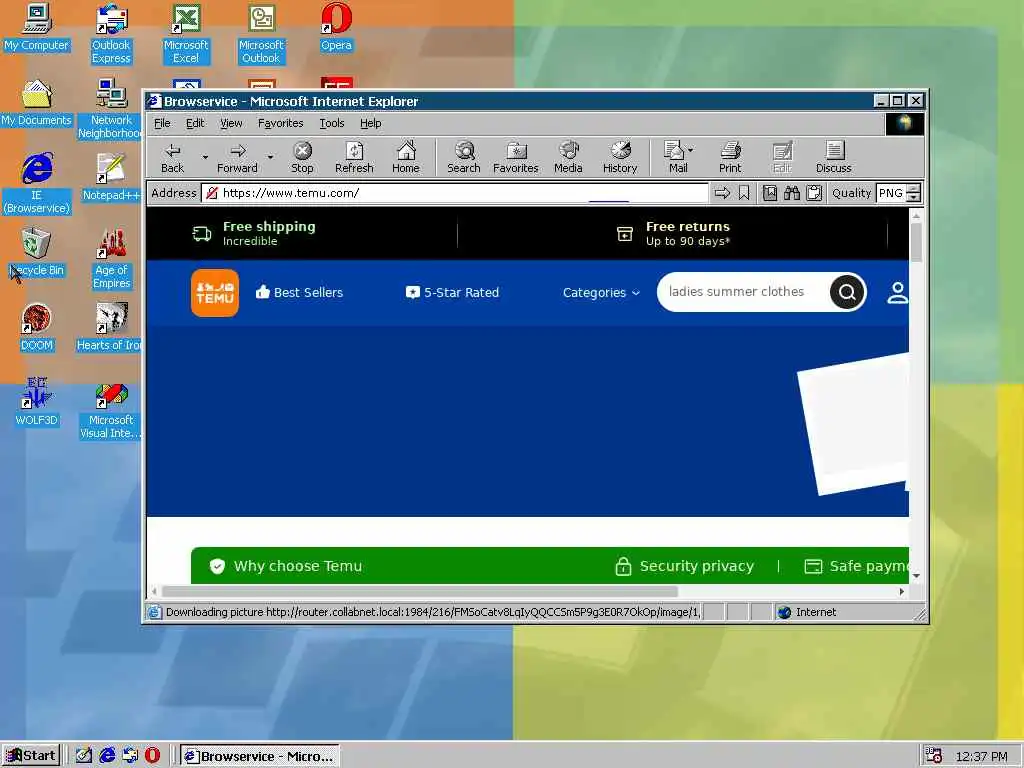1024x768 pixels.
Task: Open the Start menu
Action: (31, 756)
